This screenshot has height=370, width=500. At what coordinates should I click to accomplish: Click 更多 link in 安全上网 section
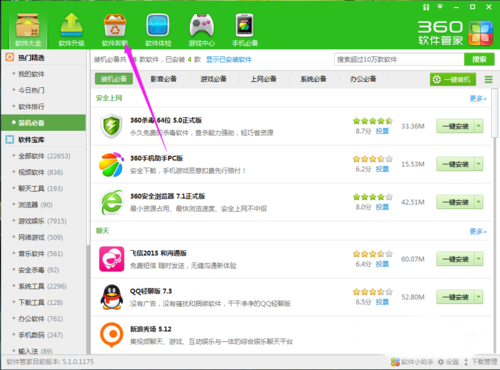tap(478, 98)
